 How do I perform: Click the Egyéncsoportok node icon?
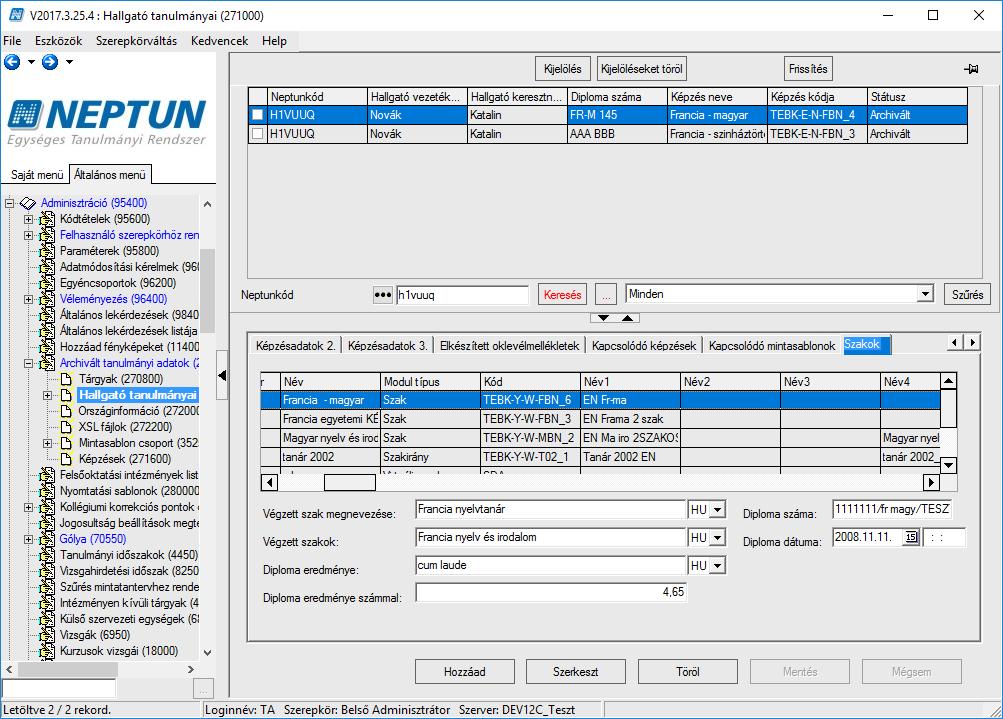[47, 283]
